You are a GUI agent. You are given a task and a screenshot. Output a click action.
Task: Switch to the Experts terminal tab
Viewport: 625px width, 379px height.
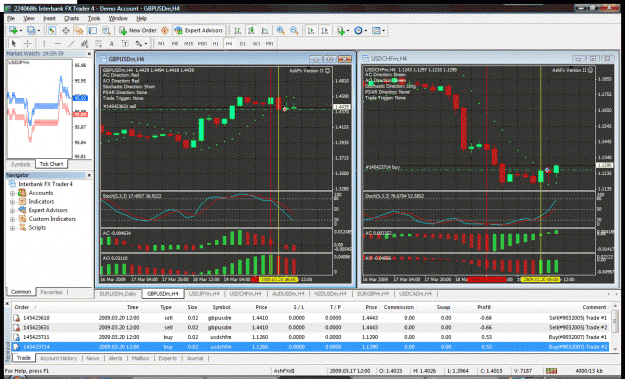point(167,358)
